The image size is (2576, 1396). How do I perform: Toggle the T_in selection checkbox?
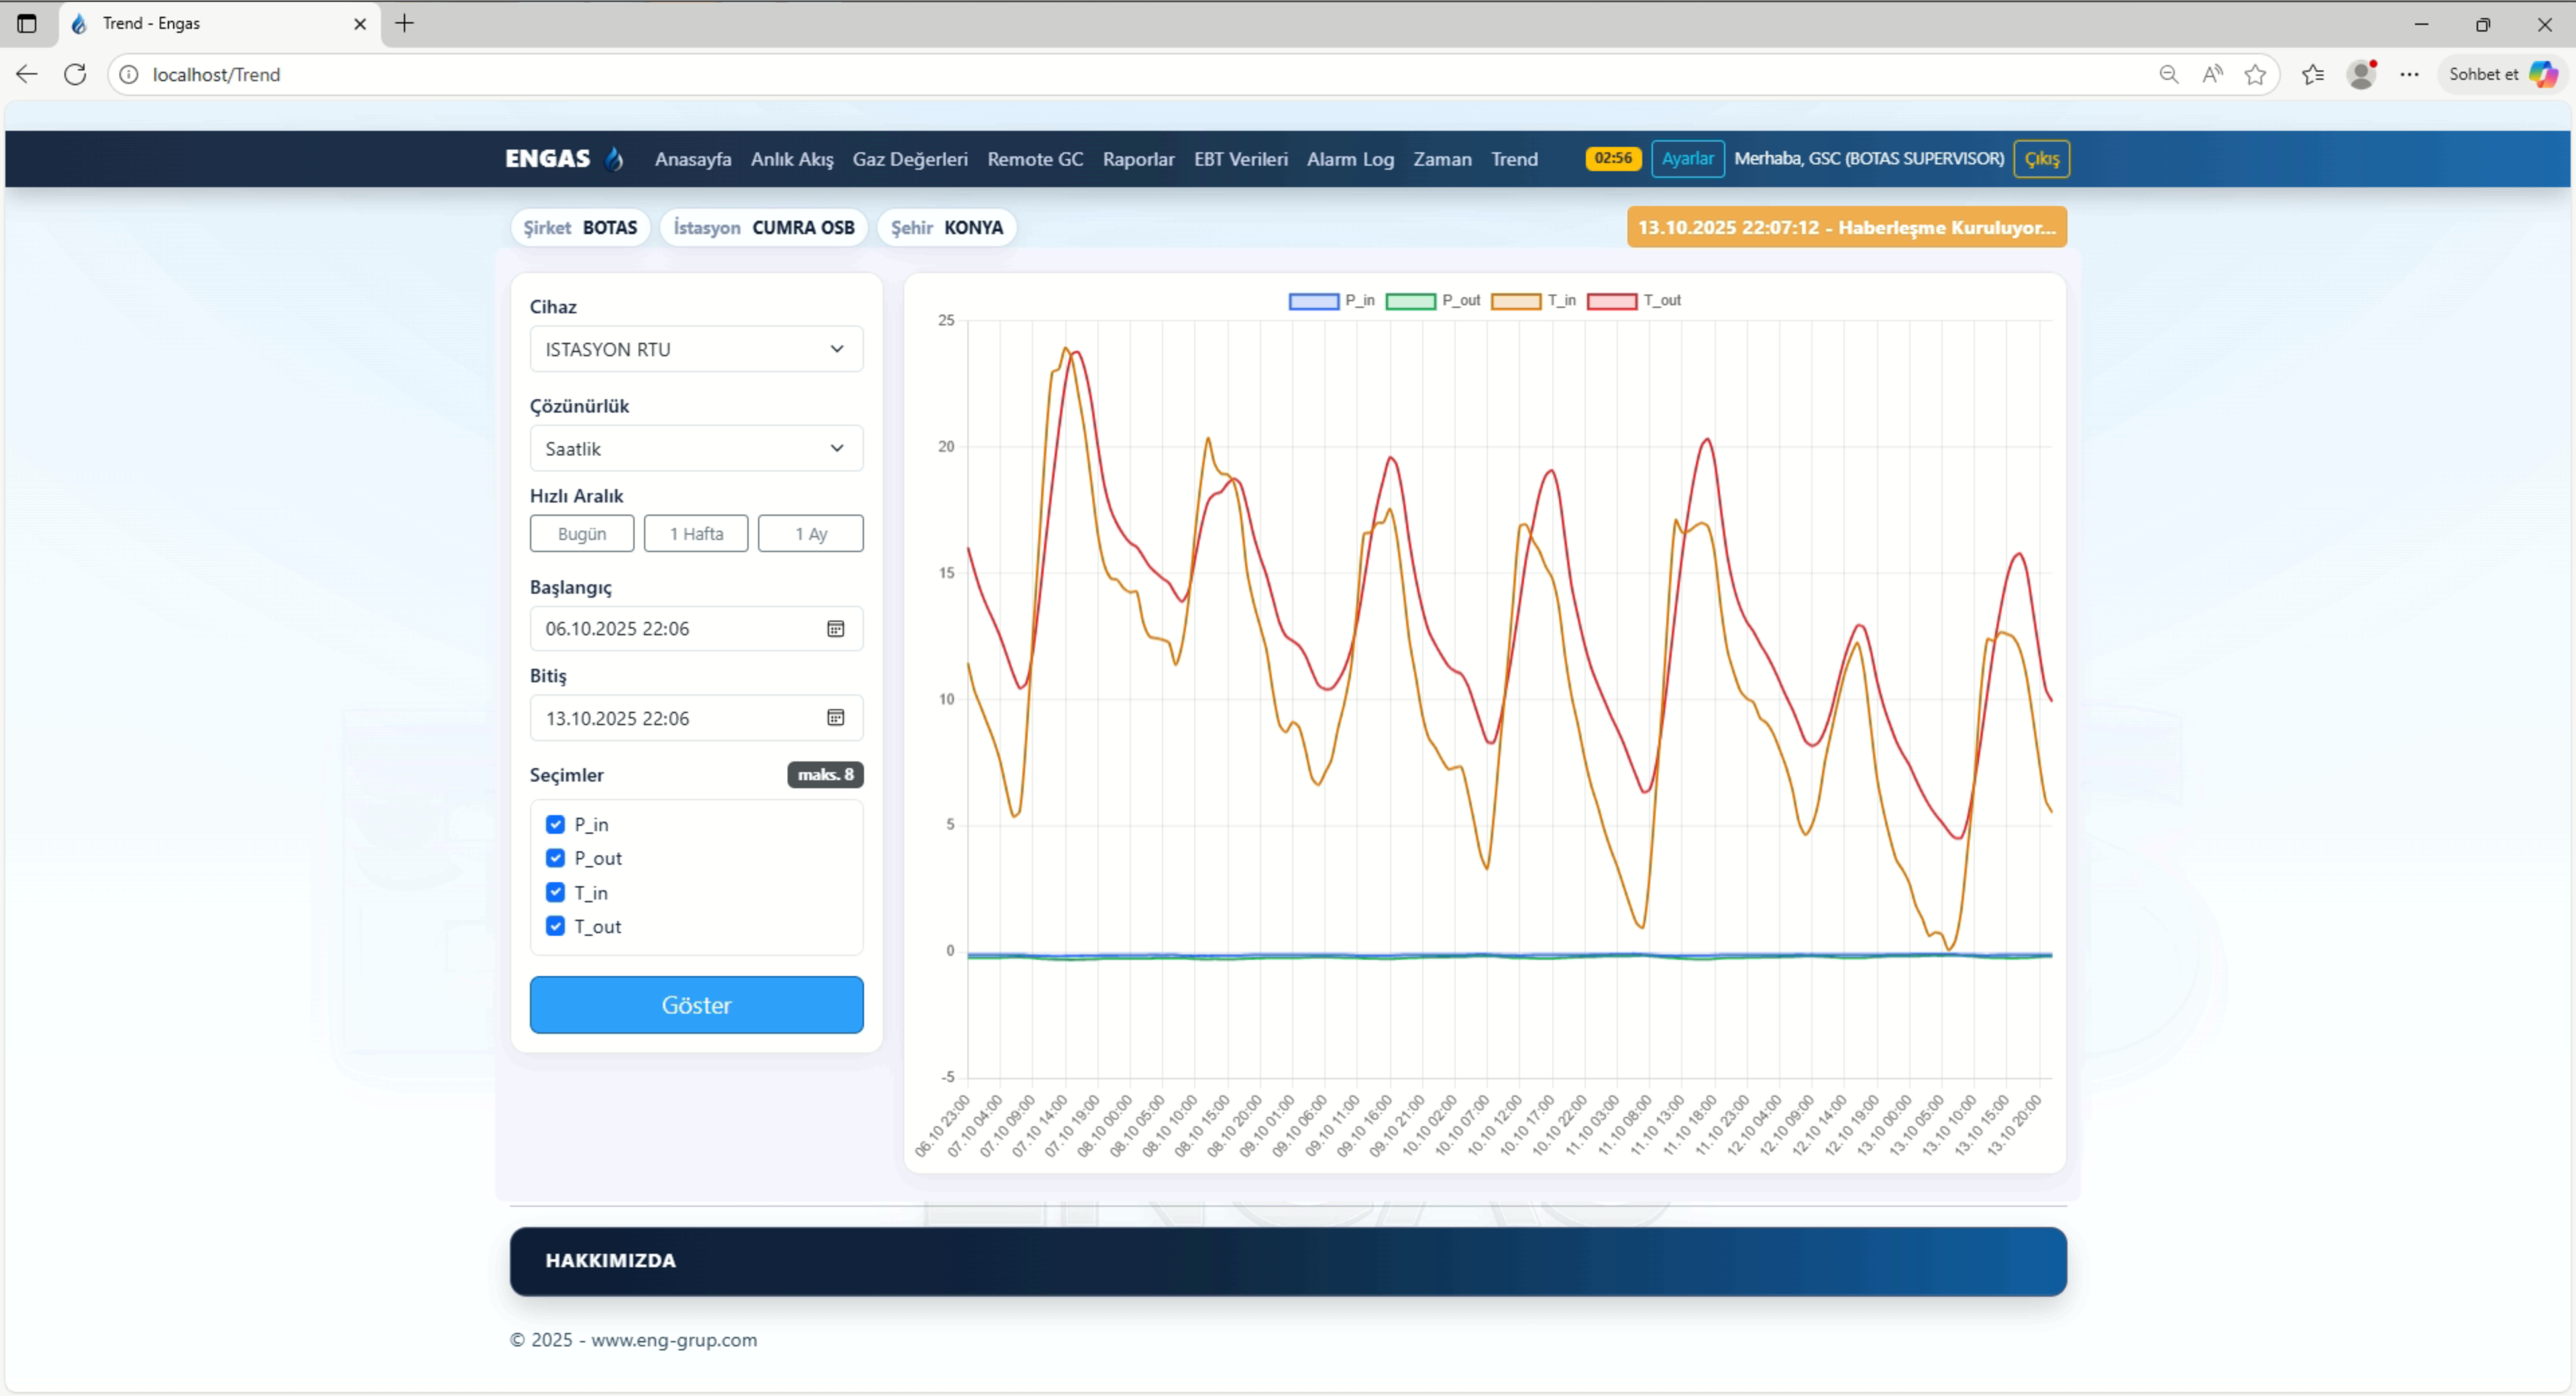555,892
